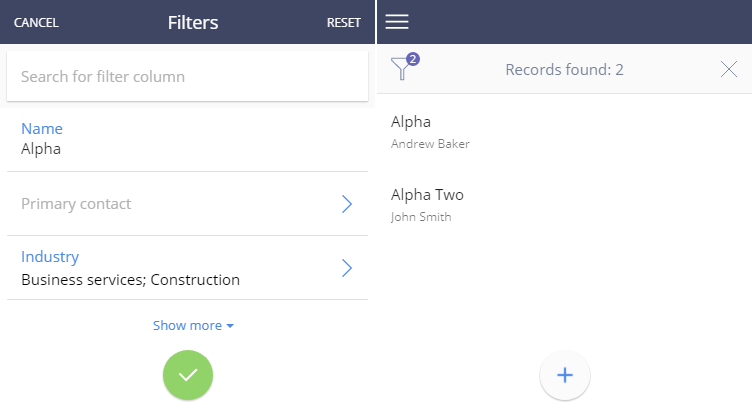Select the Primary contact filter row
The image size is (752, 420).
point(188,204)
